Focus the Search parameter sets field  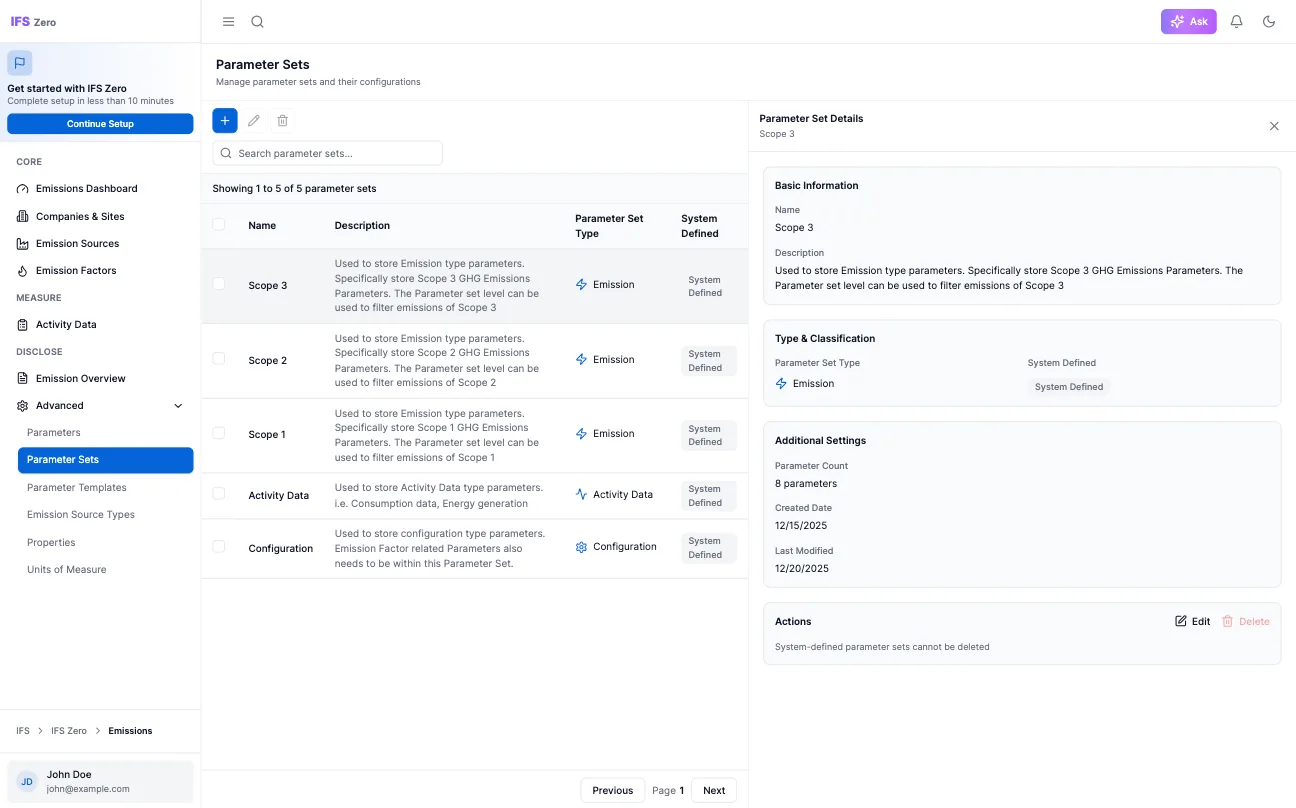(x=328, y=154)
